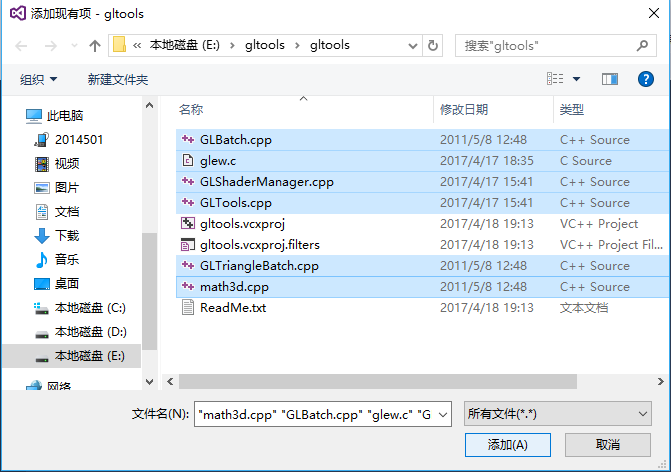Click the 添加(A) button

point(508,445)
